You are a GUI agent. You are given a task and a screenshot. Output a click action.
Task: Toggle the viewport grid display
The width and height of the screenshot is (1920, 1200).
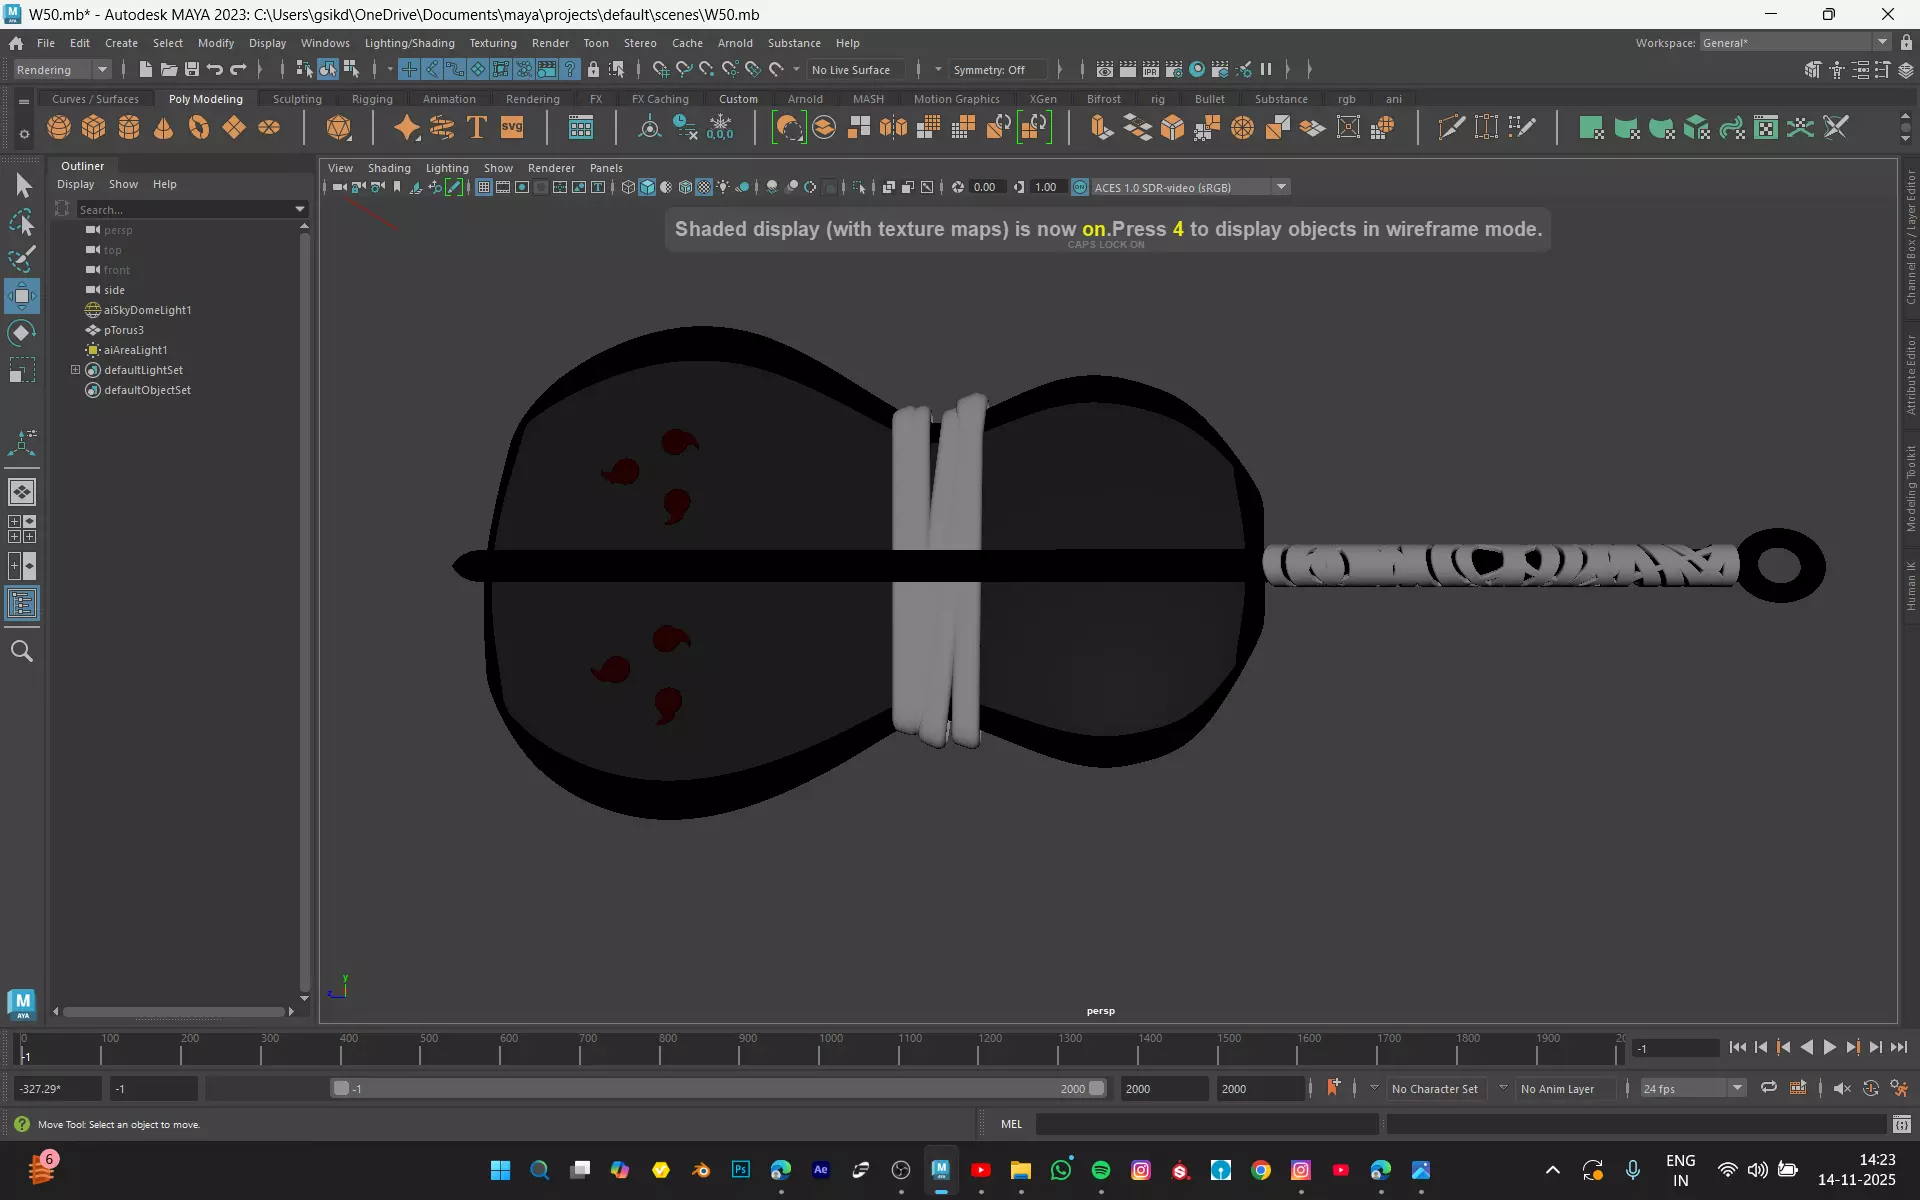[483, 187]
